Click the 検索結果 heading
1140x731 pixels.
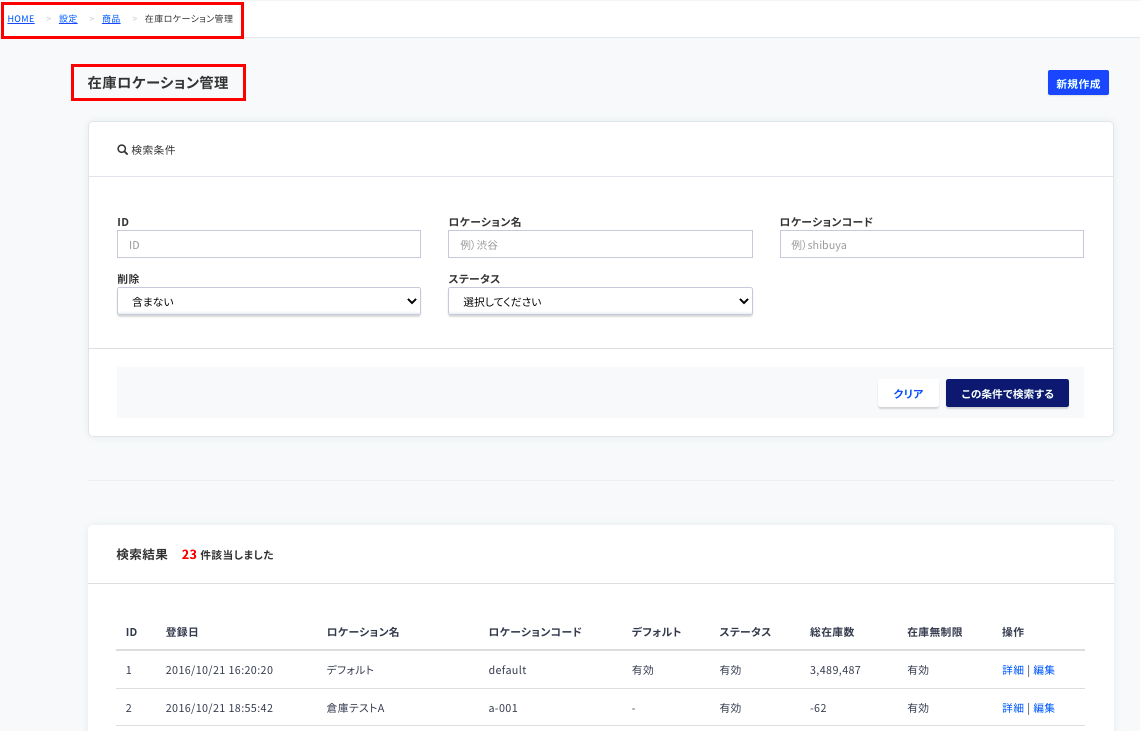point(142,554)
